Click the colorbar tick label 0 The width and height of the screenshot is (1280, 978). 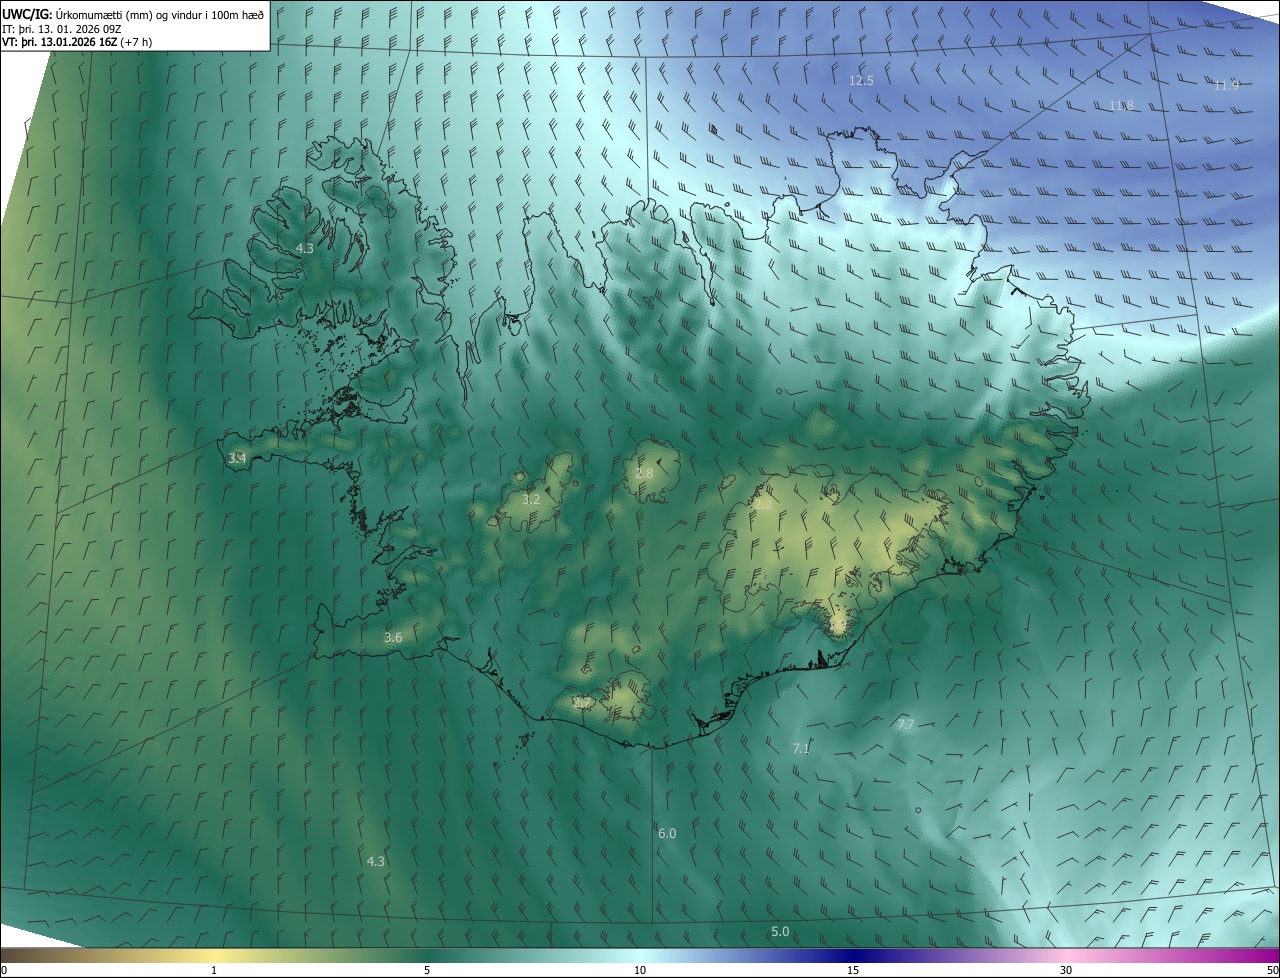point(4,970)
